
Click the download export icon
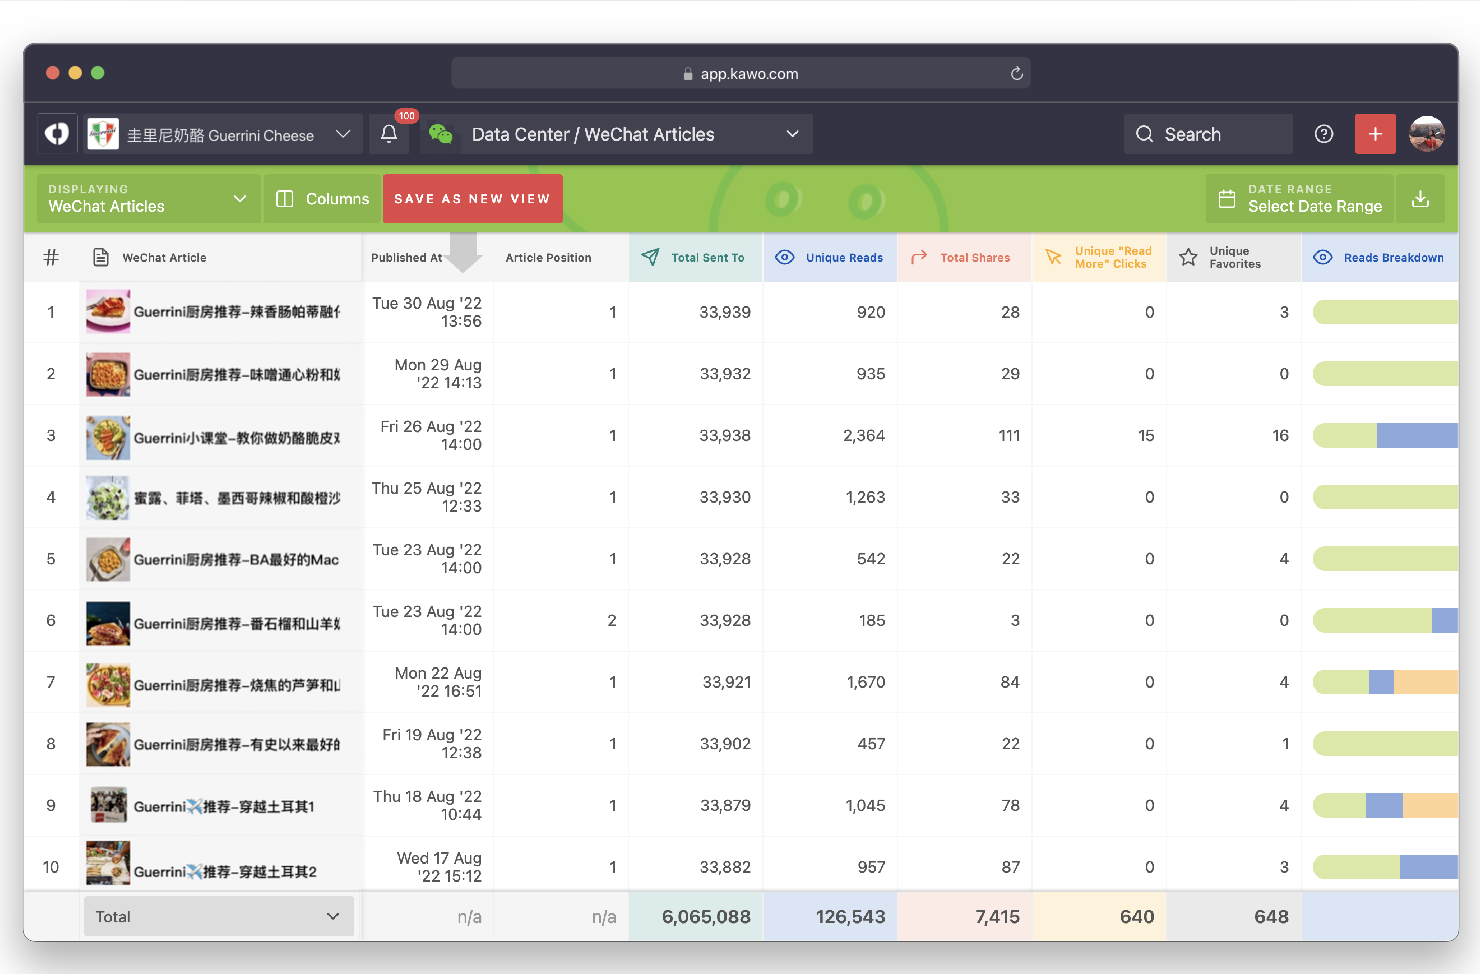(x=1420, y=199)
